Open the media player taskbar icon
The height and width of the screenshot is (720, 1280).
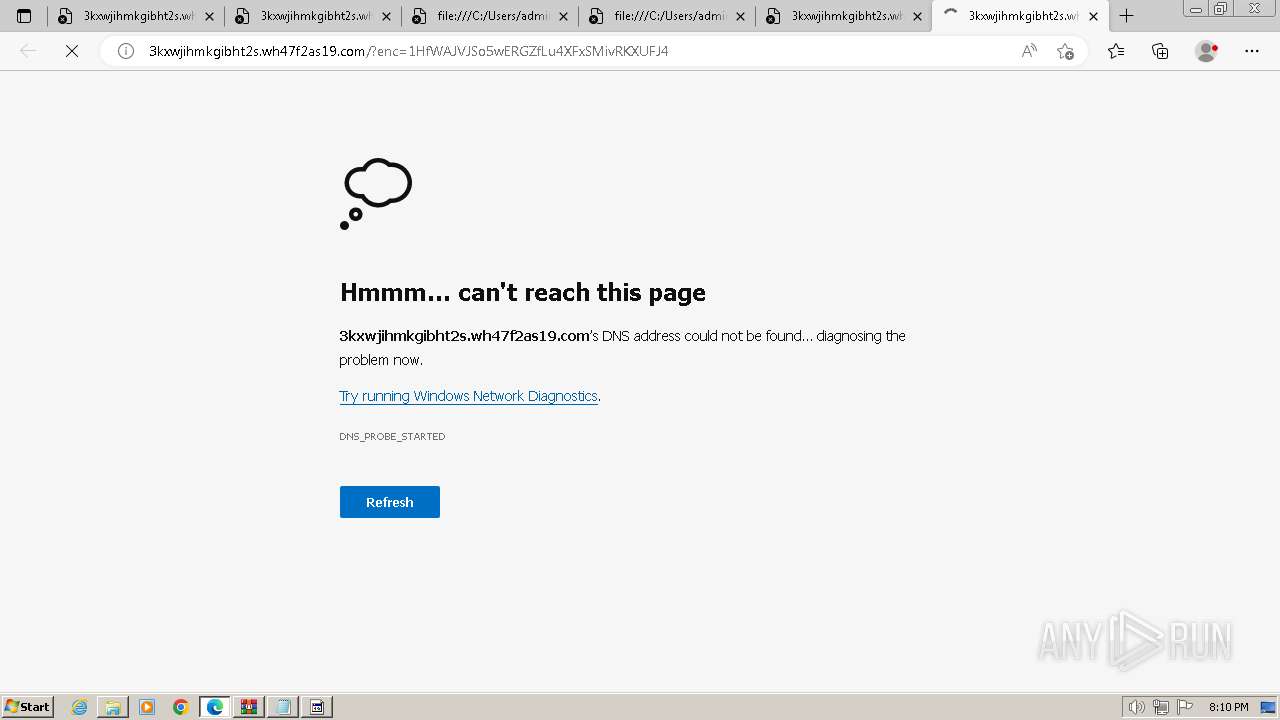point(147,707)
